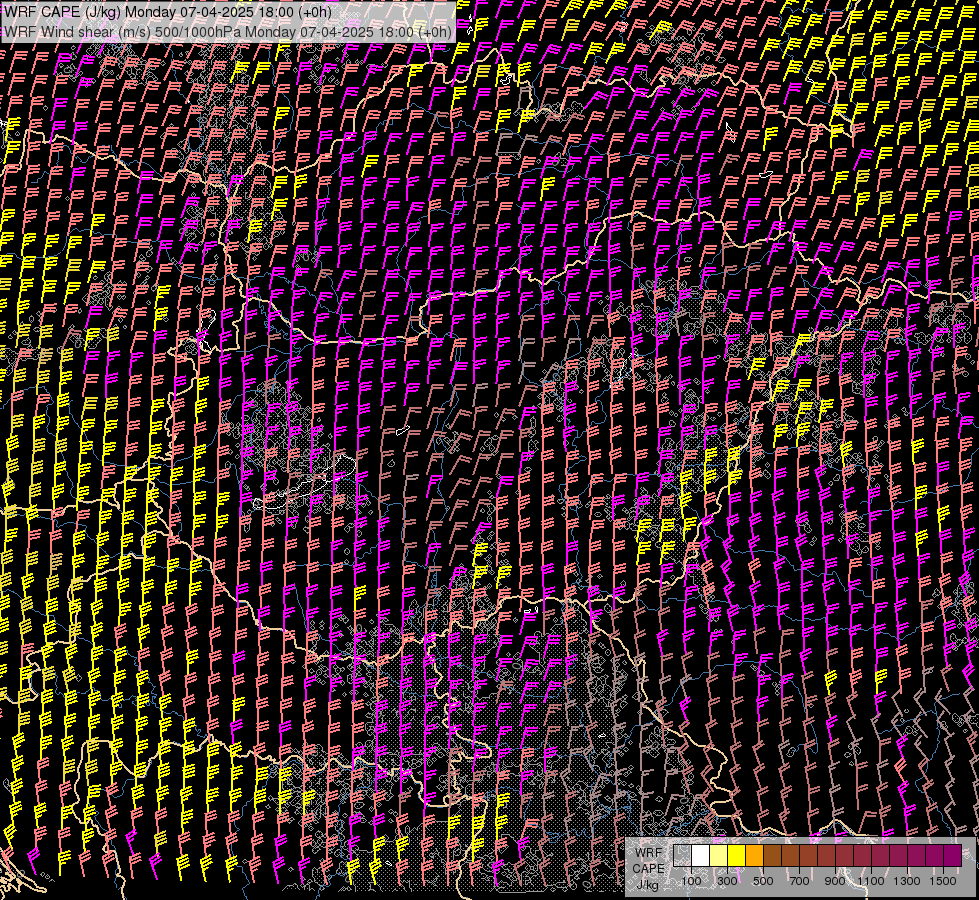979x900 pixels.
Task: Select the transparent first legend swatch
Action: [682, 856]
